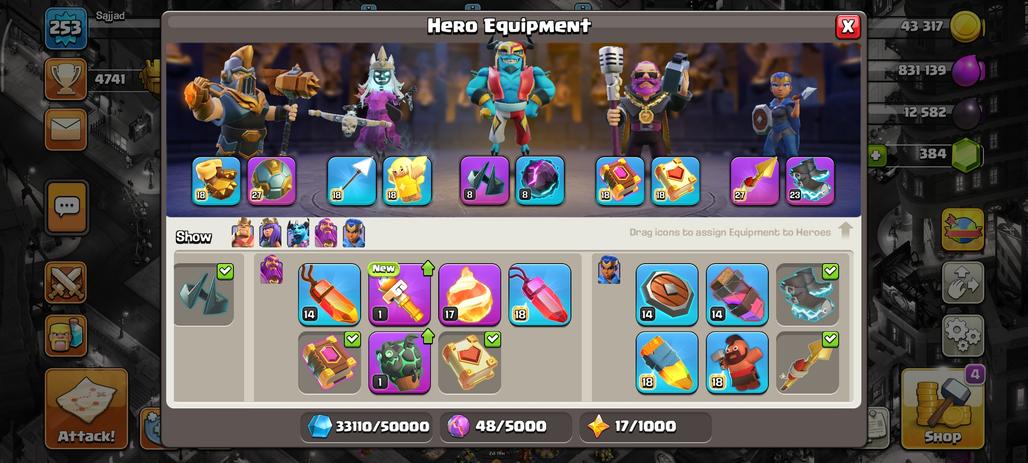Image resolution: width=1028 pixels, height=463 pixels.
Task: Close the Hero Equipment window
Action: [x=848, y=26]
